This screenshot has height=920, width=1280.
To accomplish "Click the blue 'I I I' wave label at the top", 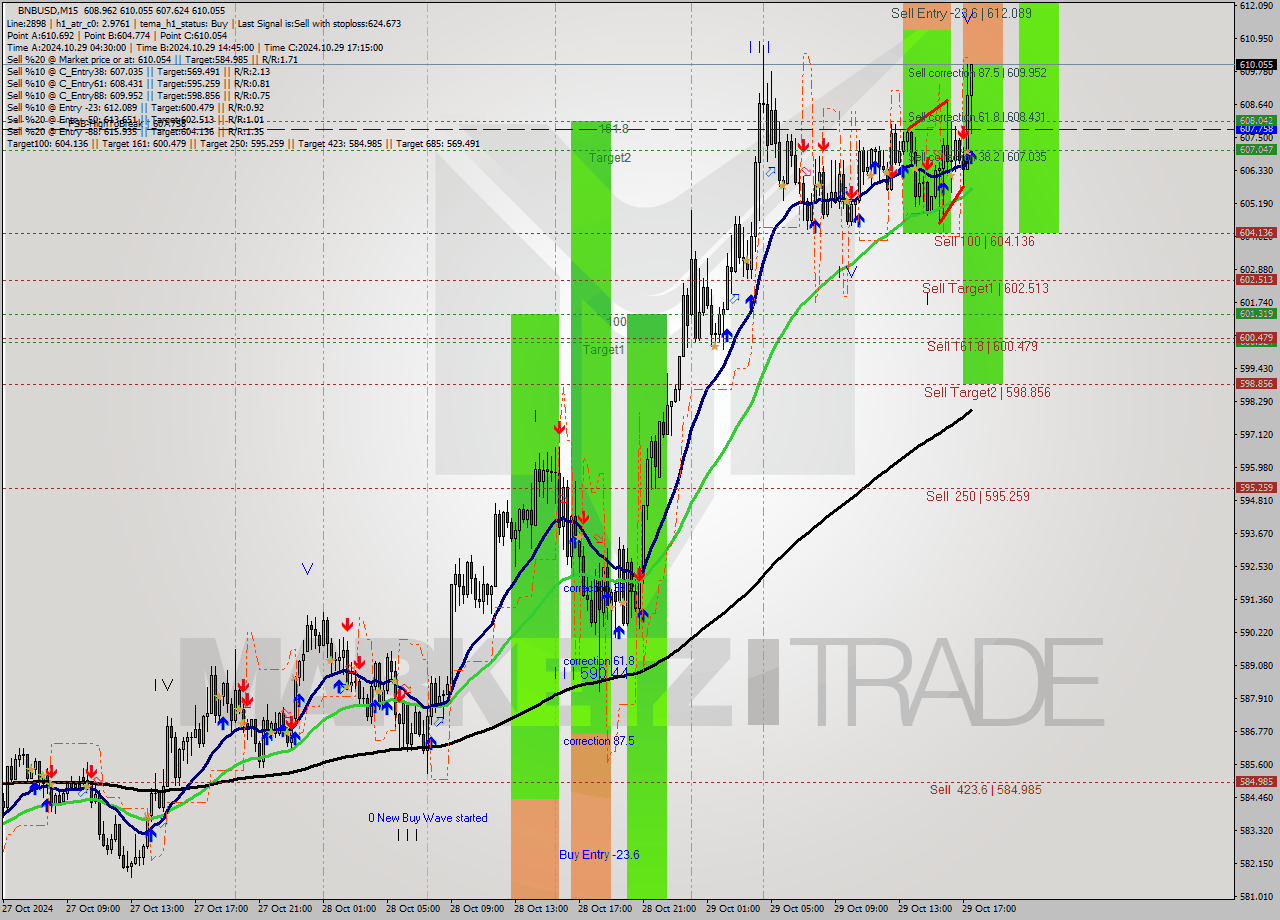I will tap(759, 46).
